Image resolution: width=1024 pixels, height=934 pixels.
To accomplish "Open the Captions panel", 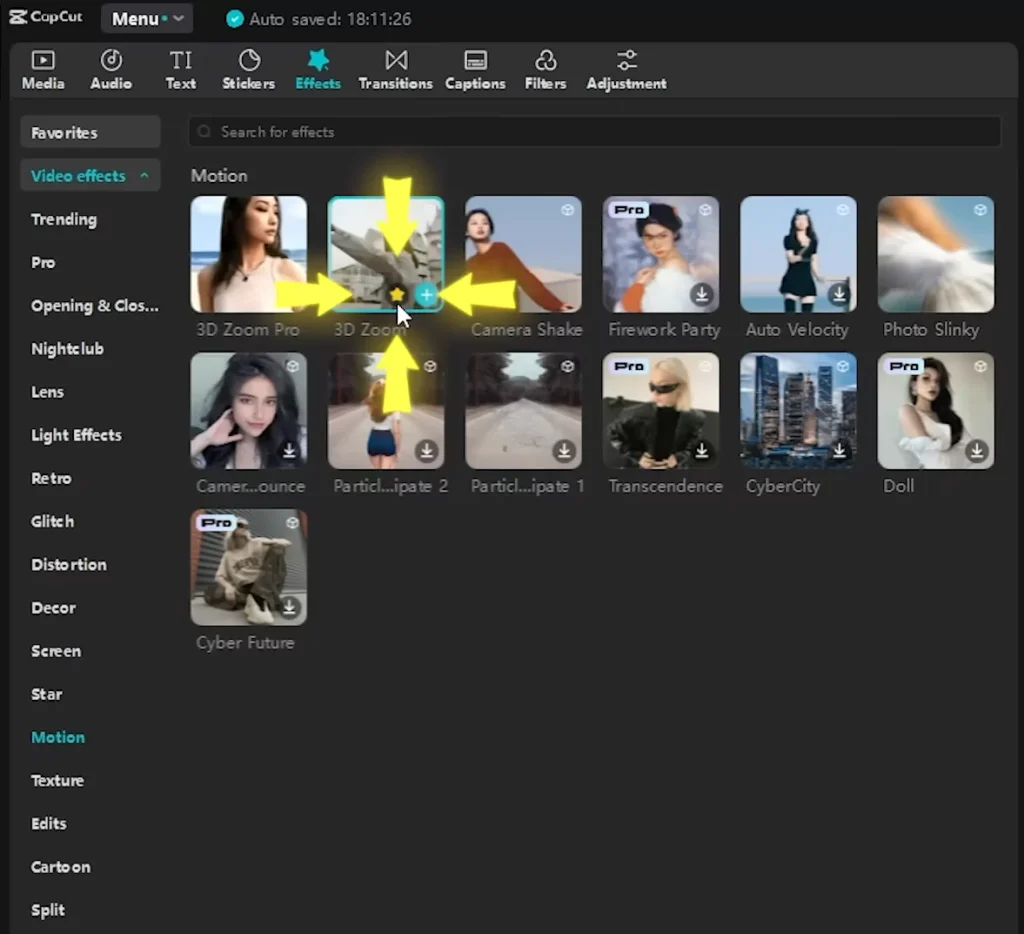I will pos(475,68).
